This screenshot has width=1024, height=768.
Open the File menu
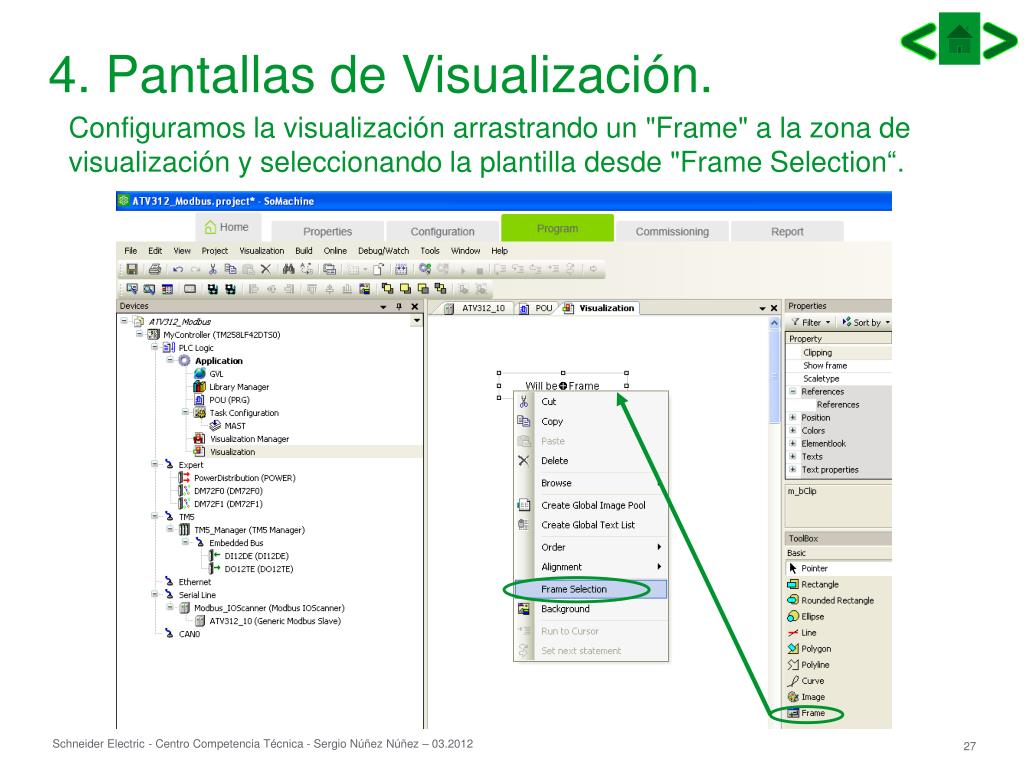pos(131,251)
